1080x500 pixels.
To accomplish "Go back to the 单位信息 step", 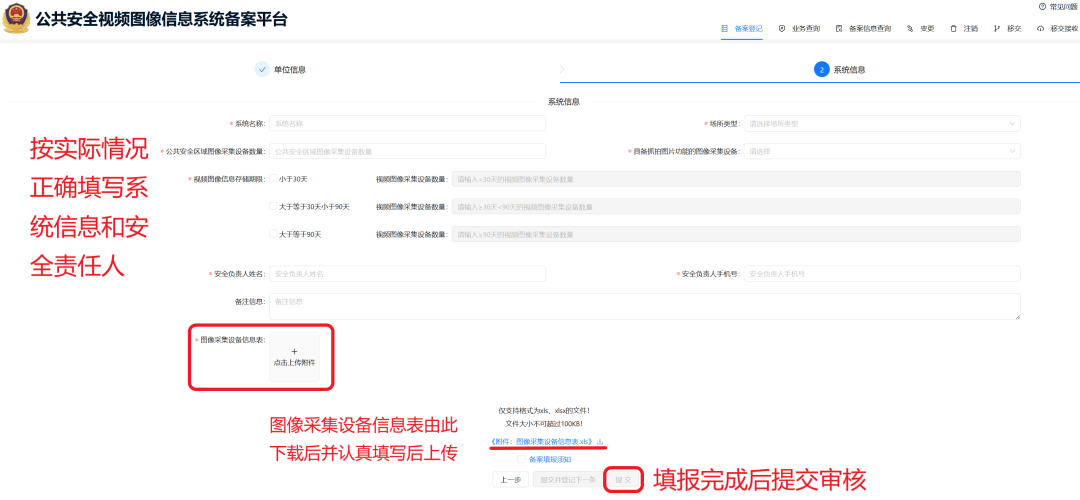I will click(x=290, y=70).
